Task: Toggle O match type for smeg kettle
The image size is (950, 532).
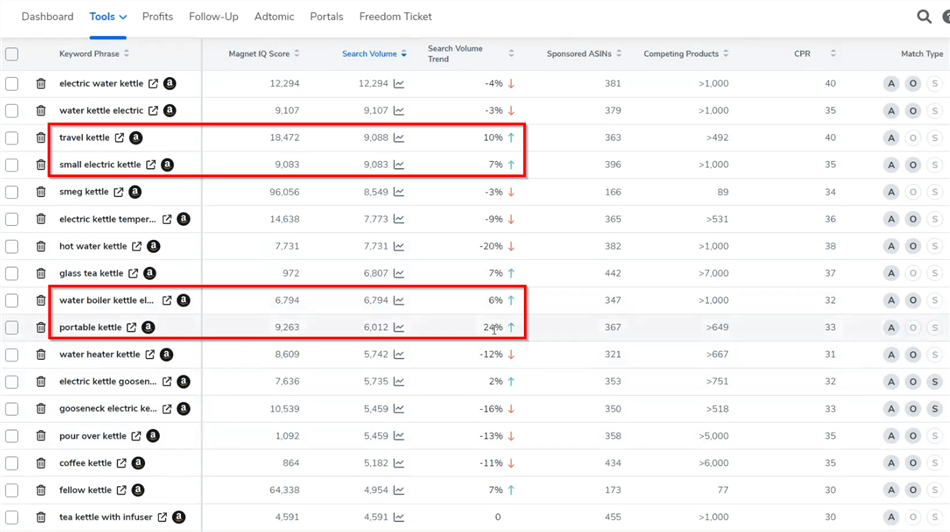Action: coord(913,192)
